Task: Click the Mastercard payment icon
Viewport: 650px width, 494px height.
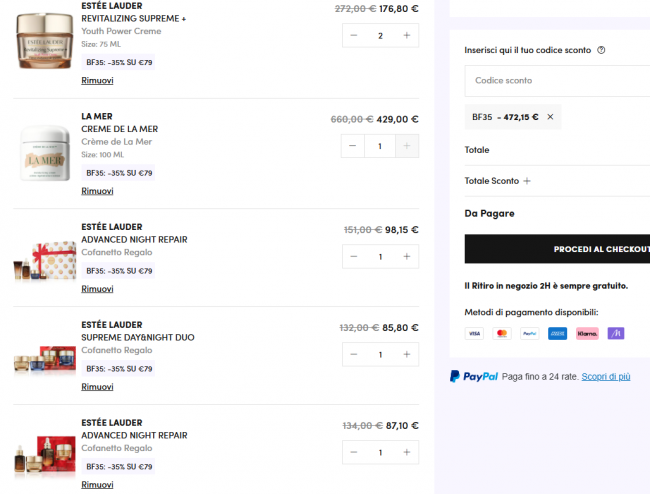Action: (502, 333)
